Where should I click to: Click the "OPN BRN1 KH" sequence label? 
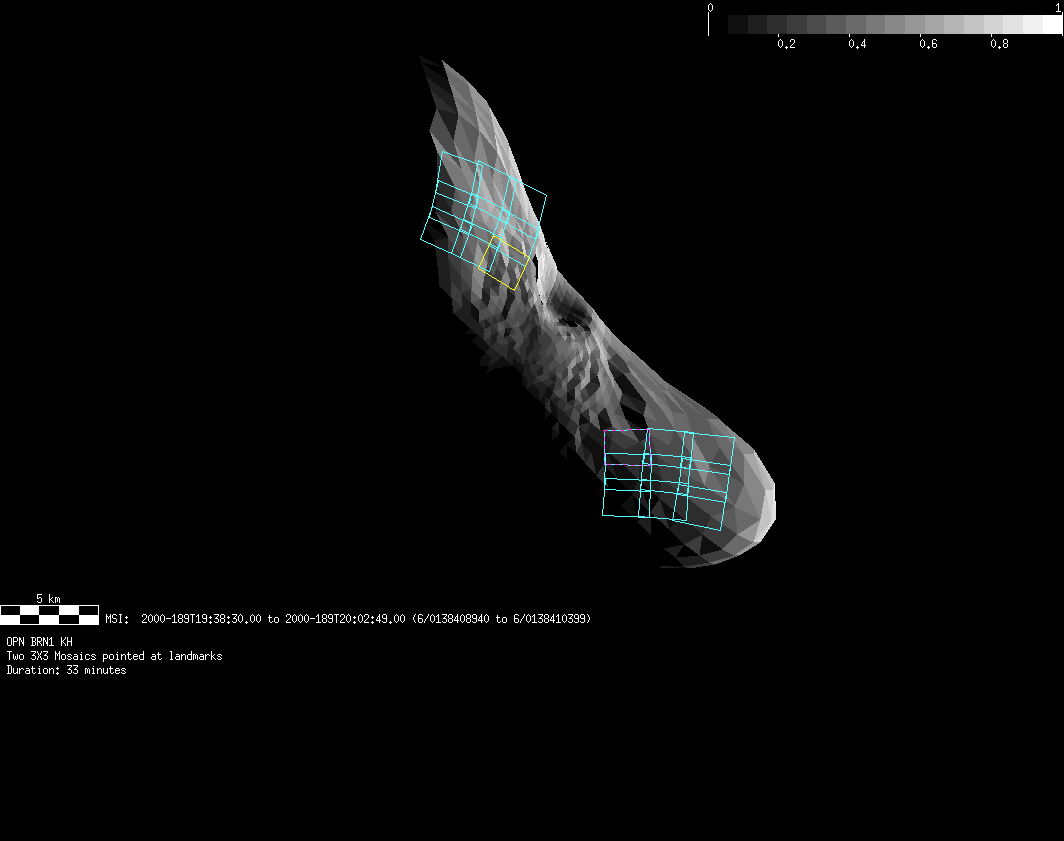tap(39, 642)
